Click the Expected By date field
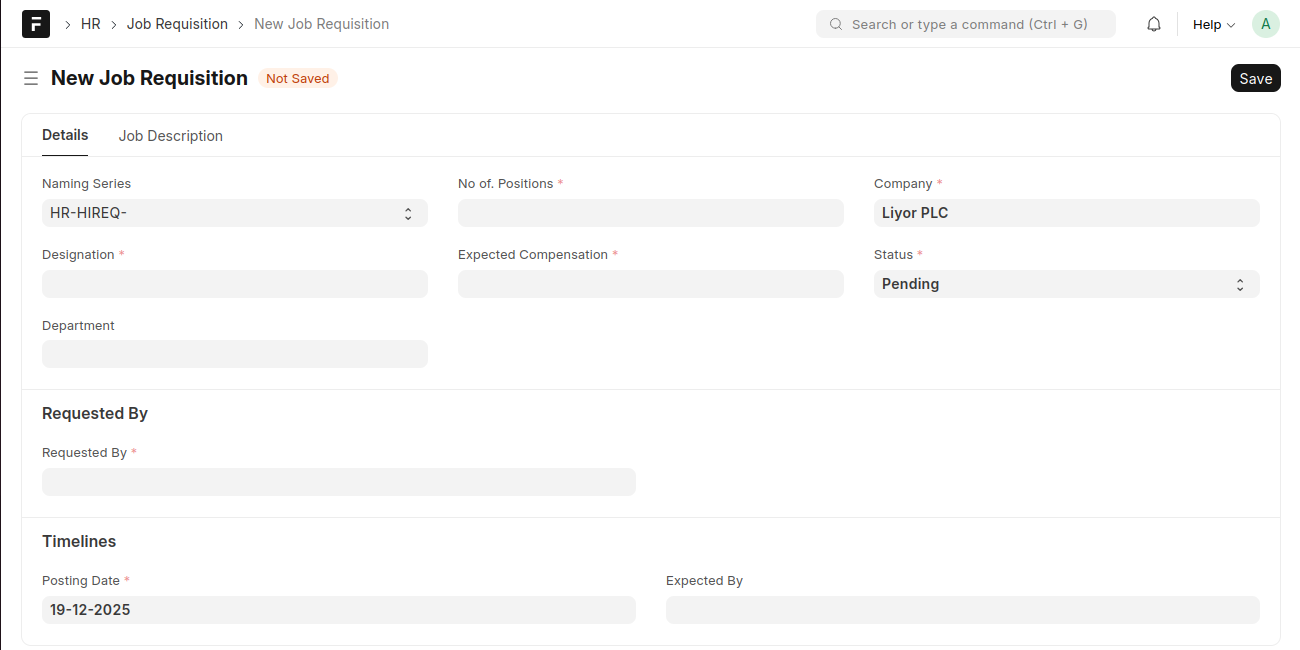This screenshot has width=1300, height=650. click(x=962, y=610)
